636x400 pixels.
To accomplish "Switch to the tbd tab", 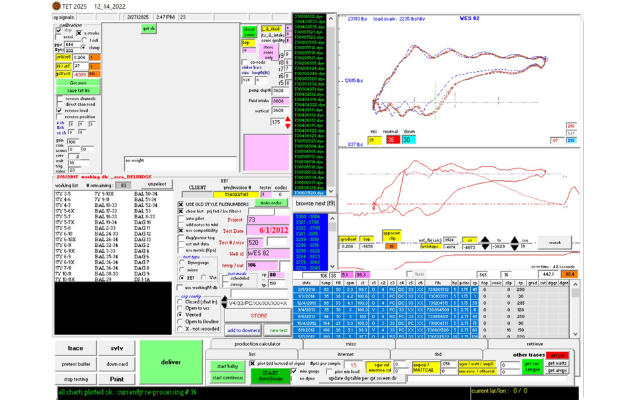I will click(438, 354).
